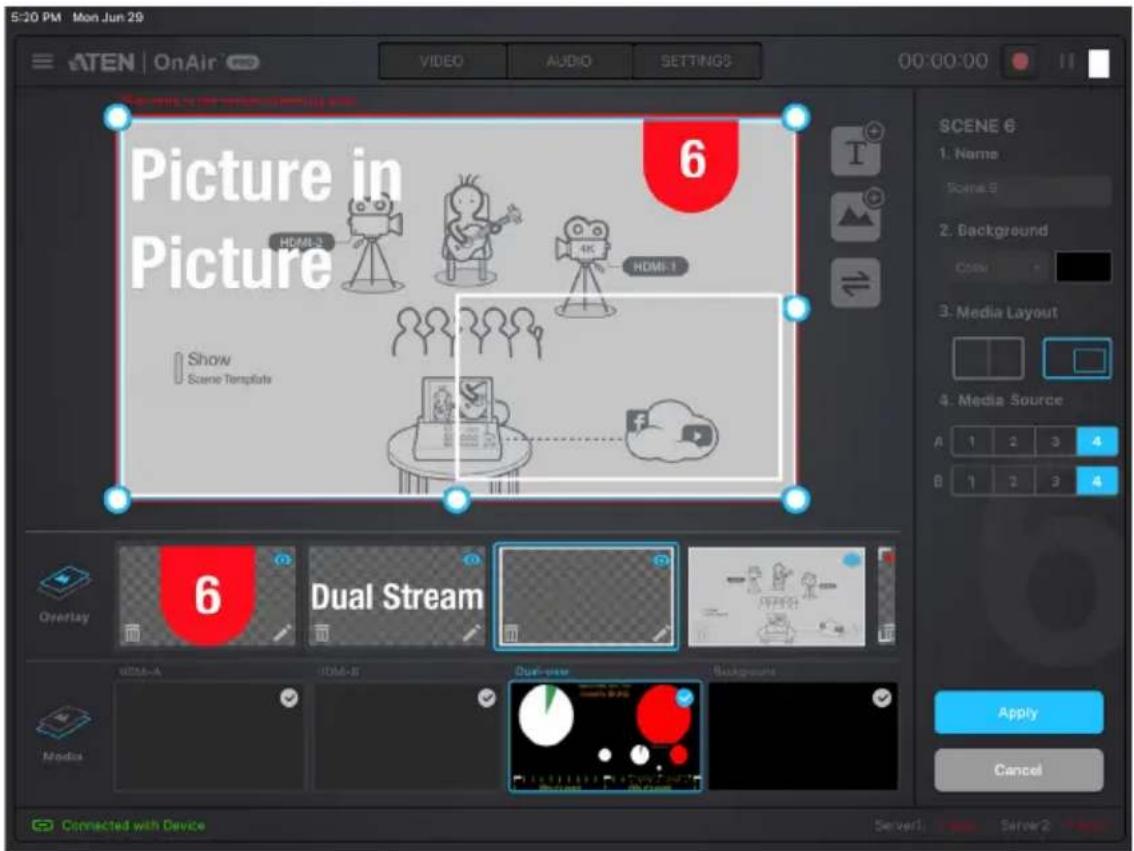
Task: Open the black background color swatch
Action: tap(1083, 267)
